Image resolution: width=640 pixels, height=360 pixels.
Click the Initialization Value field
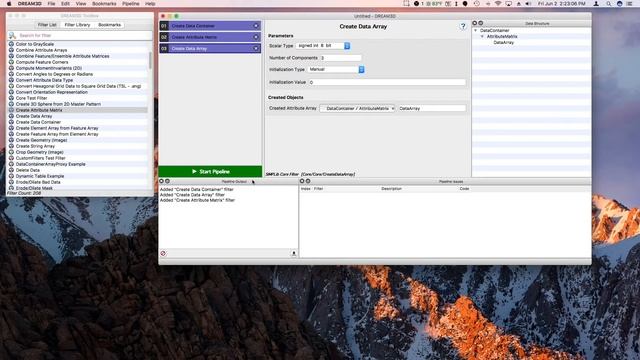coord(387,82)
